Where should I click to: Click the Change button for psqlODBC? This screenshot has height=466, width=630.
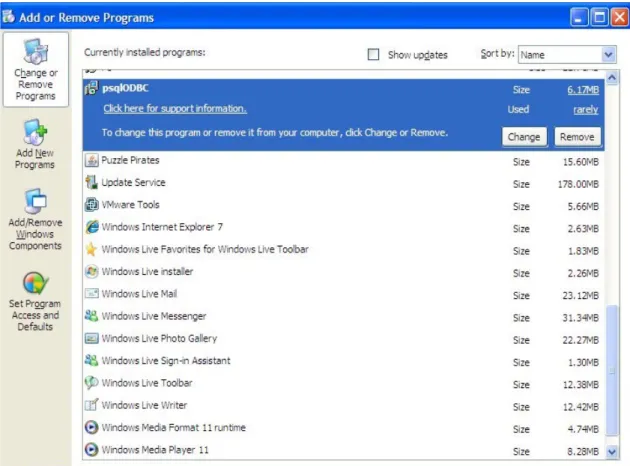pos(524,137)
